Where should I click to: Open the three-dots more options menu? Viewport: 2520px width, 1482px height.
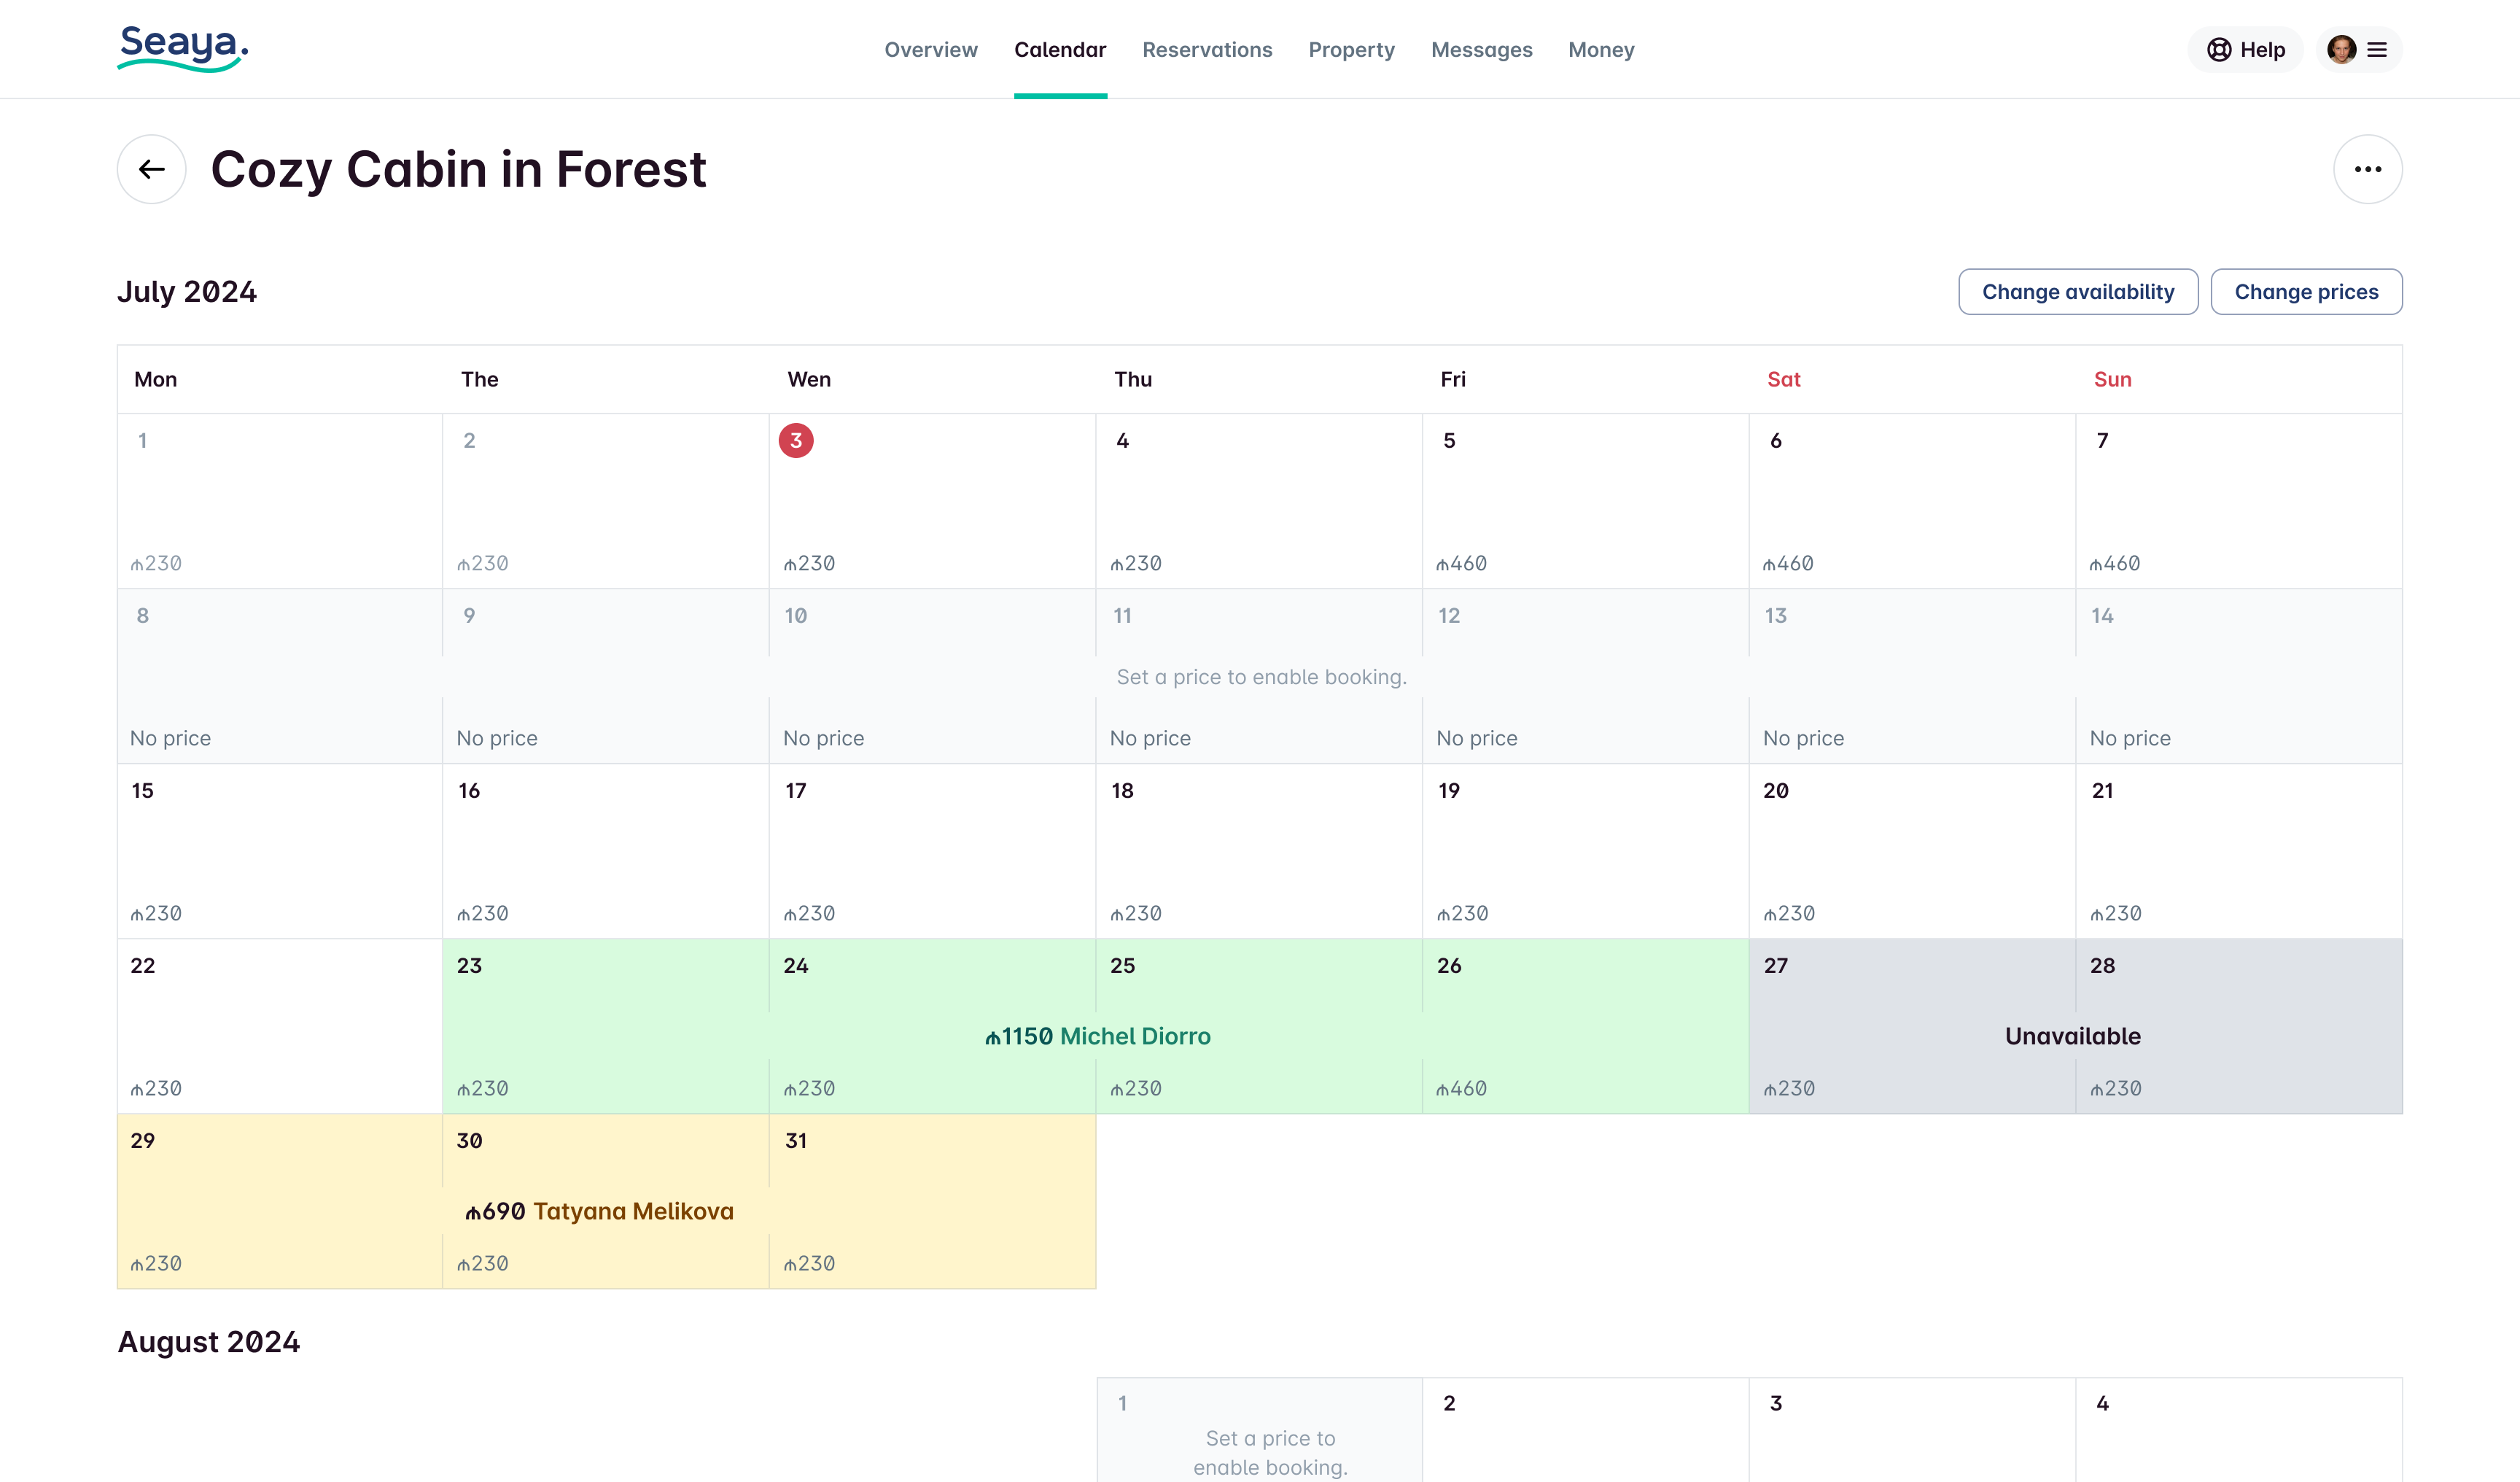(x=2367, y=169)
